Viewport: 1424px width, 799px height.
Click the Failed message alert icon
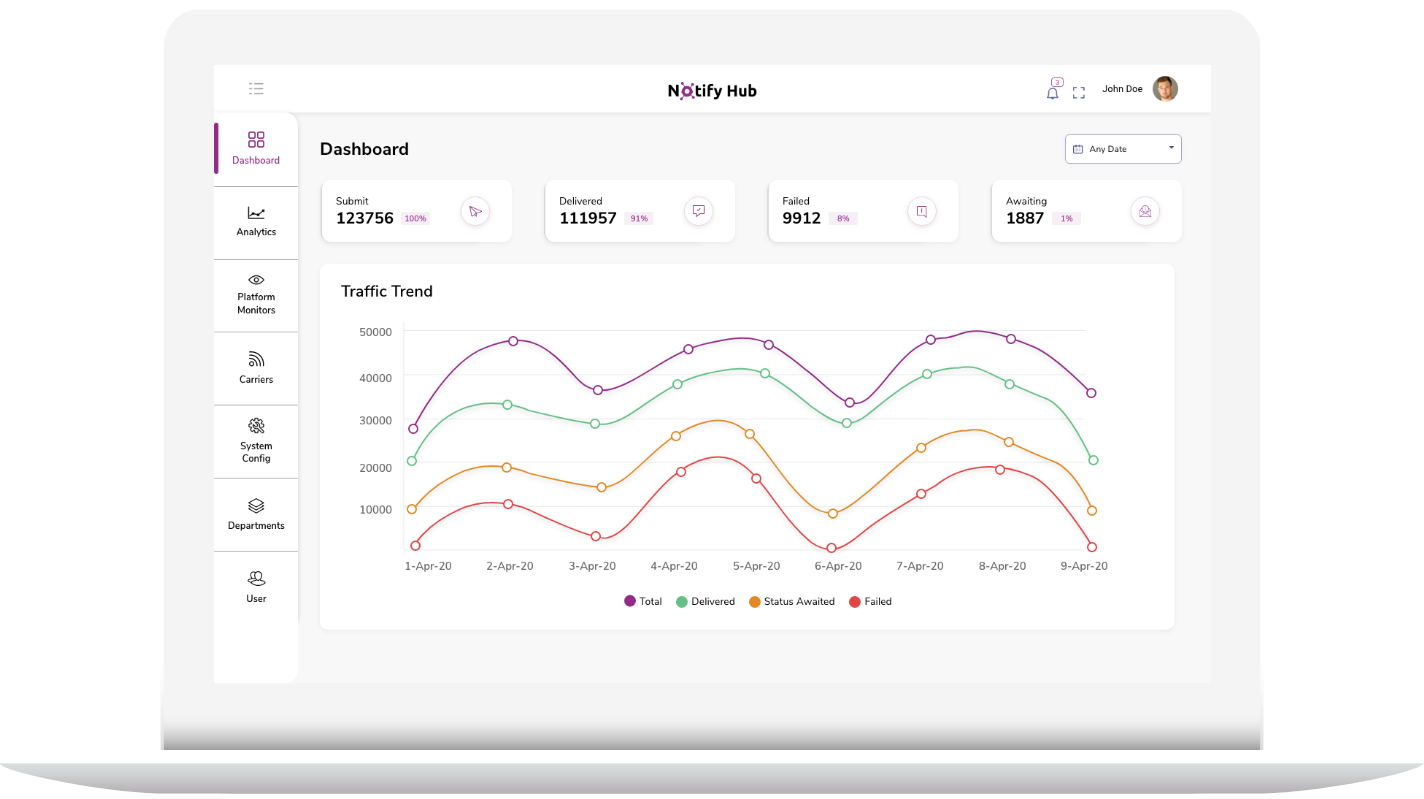(921, 211)
